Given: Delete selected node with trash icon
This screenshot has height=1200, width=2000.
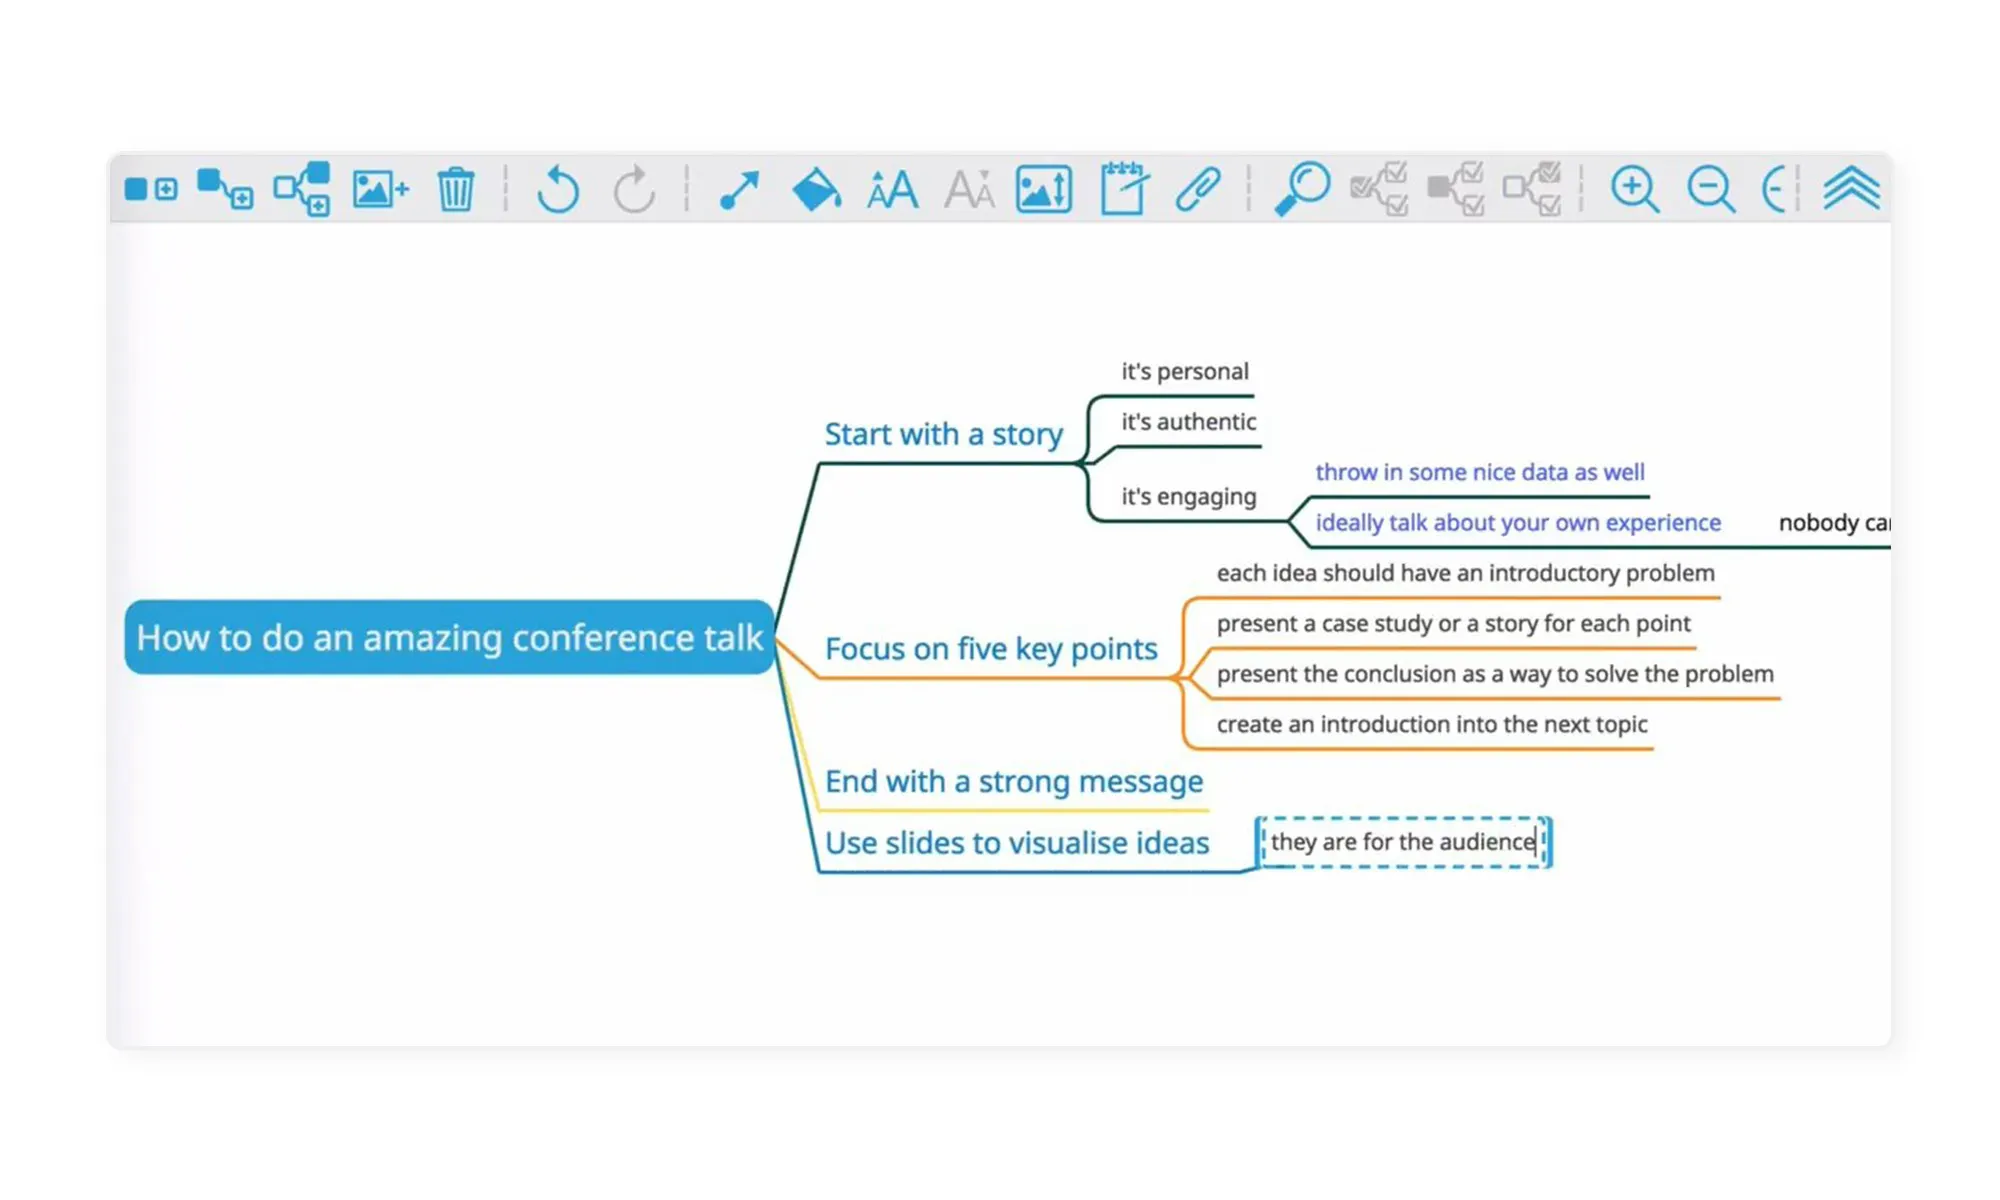Looking at the screenshot, I should pos(456,189).
